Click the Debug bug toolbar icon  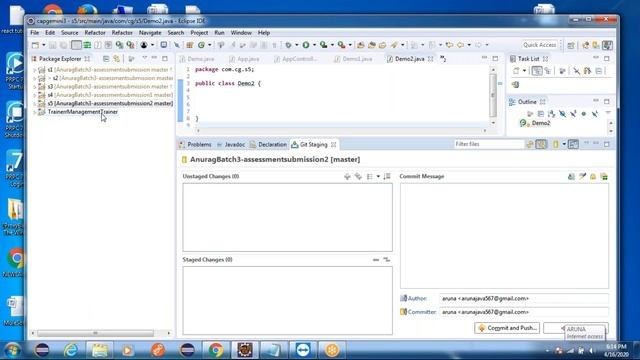coord(288,45)
